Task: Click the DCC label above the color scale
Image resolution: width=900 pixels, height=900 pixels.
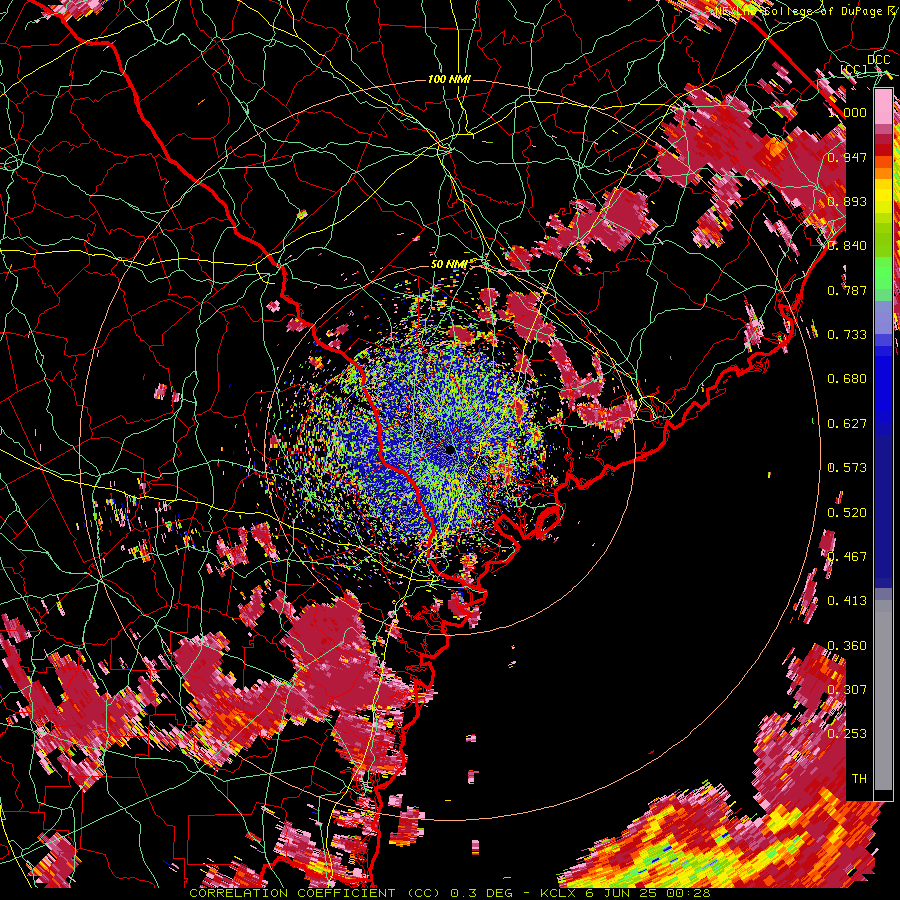Action: [x=878, y=60]
